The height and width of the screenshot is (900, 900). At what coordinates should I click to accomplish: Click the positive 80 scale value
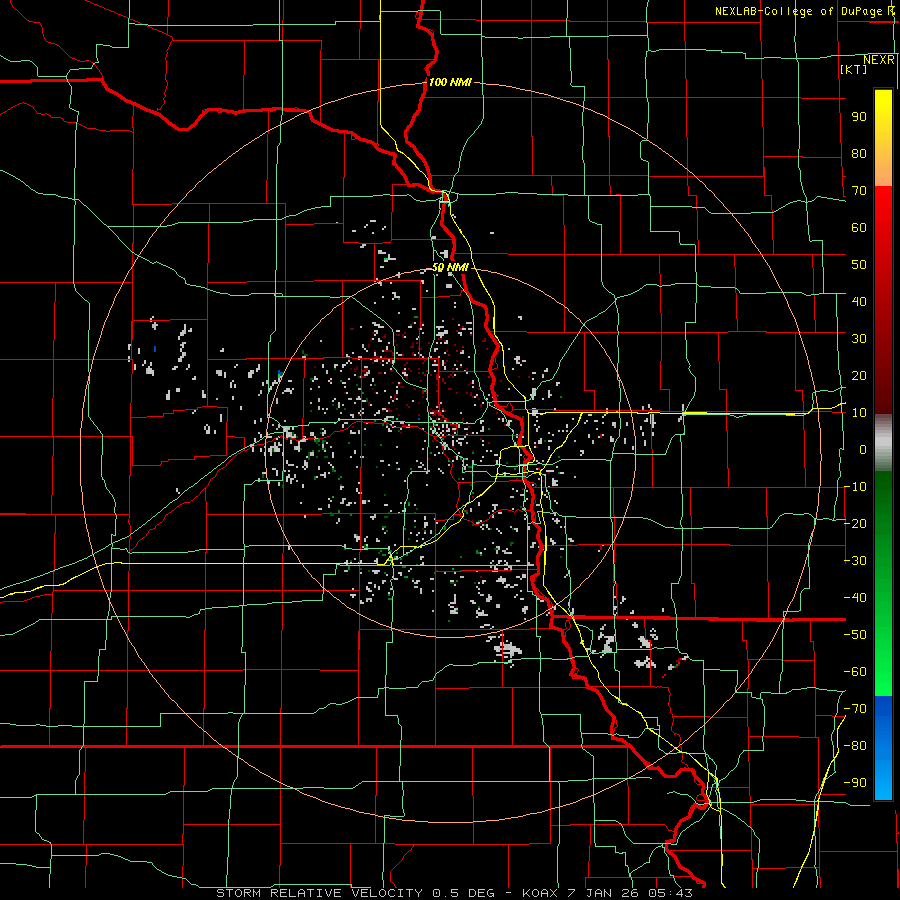pos(859,153)
